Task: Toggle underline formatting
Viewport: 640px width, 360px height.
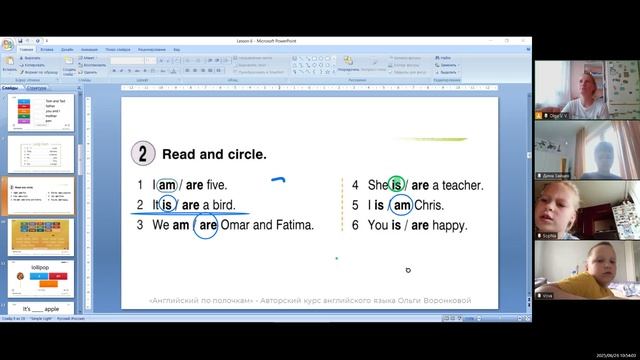Action: pos(129,71)
